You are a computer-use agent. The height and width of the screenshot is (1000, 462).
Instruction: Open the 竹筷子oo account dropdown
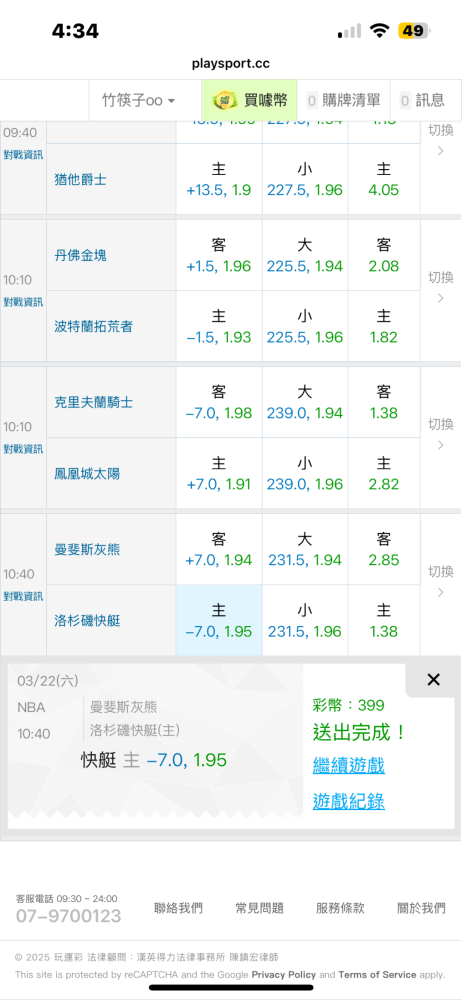tap(139, 101)
